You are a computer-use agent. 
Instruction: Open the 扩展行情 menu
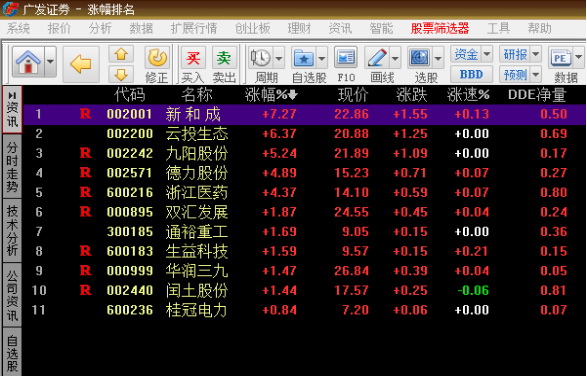194,28
